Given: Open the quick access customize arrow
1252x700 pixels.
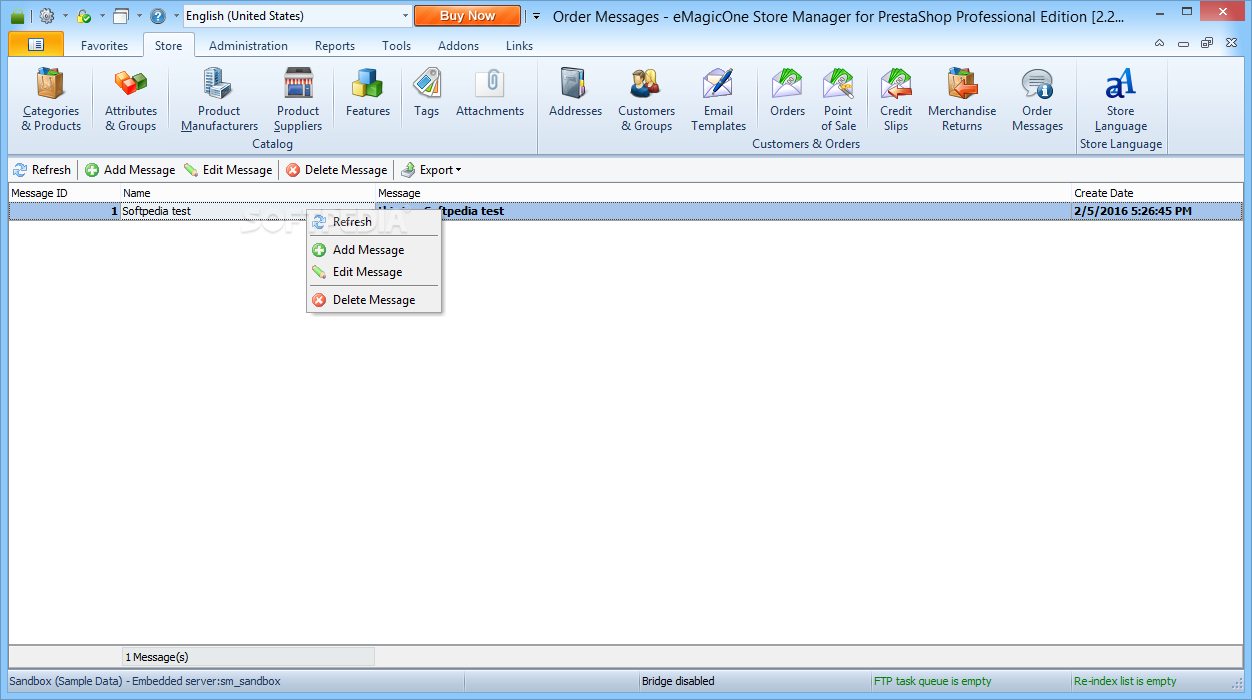Looking at the screenshot, I should coord(536,16).
